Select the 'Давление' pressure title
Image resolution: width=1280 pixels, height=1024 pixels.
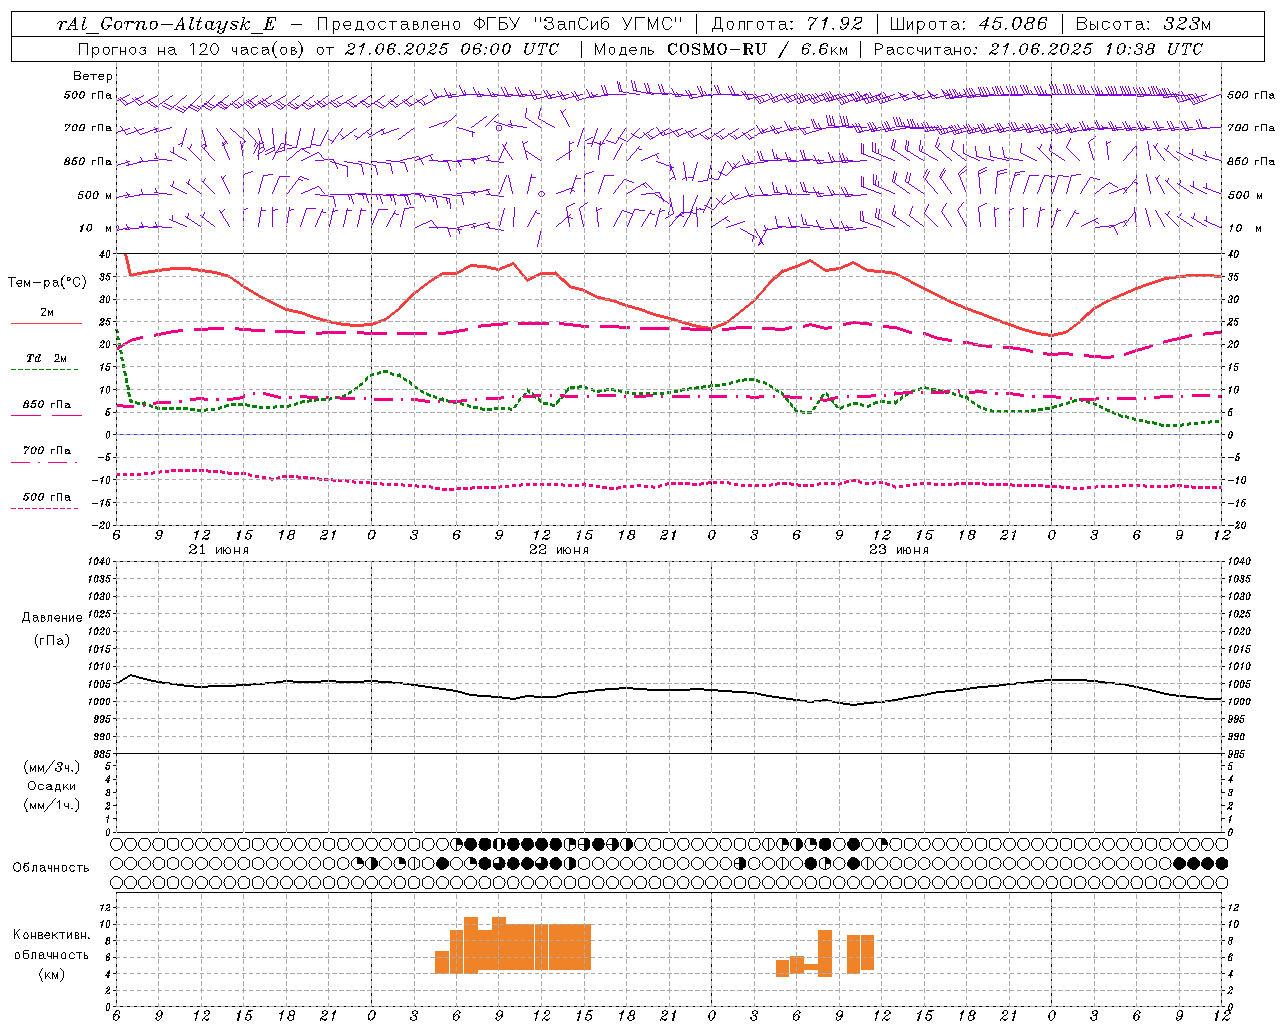tap(52, 618)
